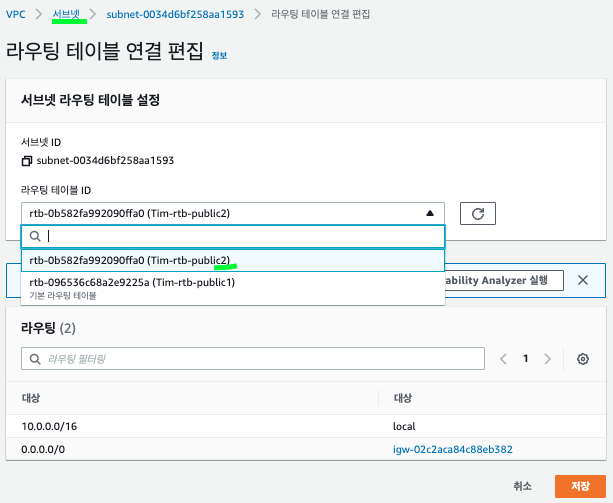613x503 pixels.
Task: Select rtb-0b582fa992090ffa0 (Tim-rtb-public2) option
Action: coord(233,260)
